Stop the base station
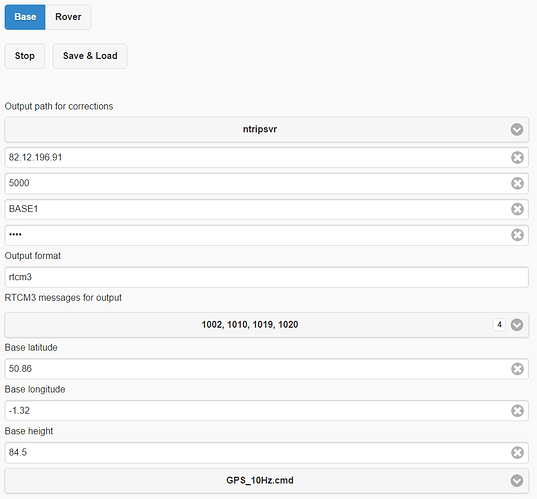The width and height of the screenshot is (537, 499). (25, 56)
